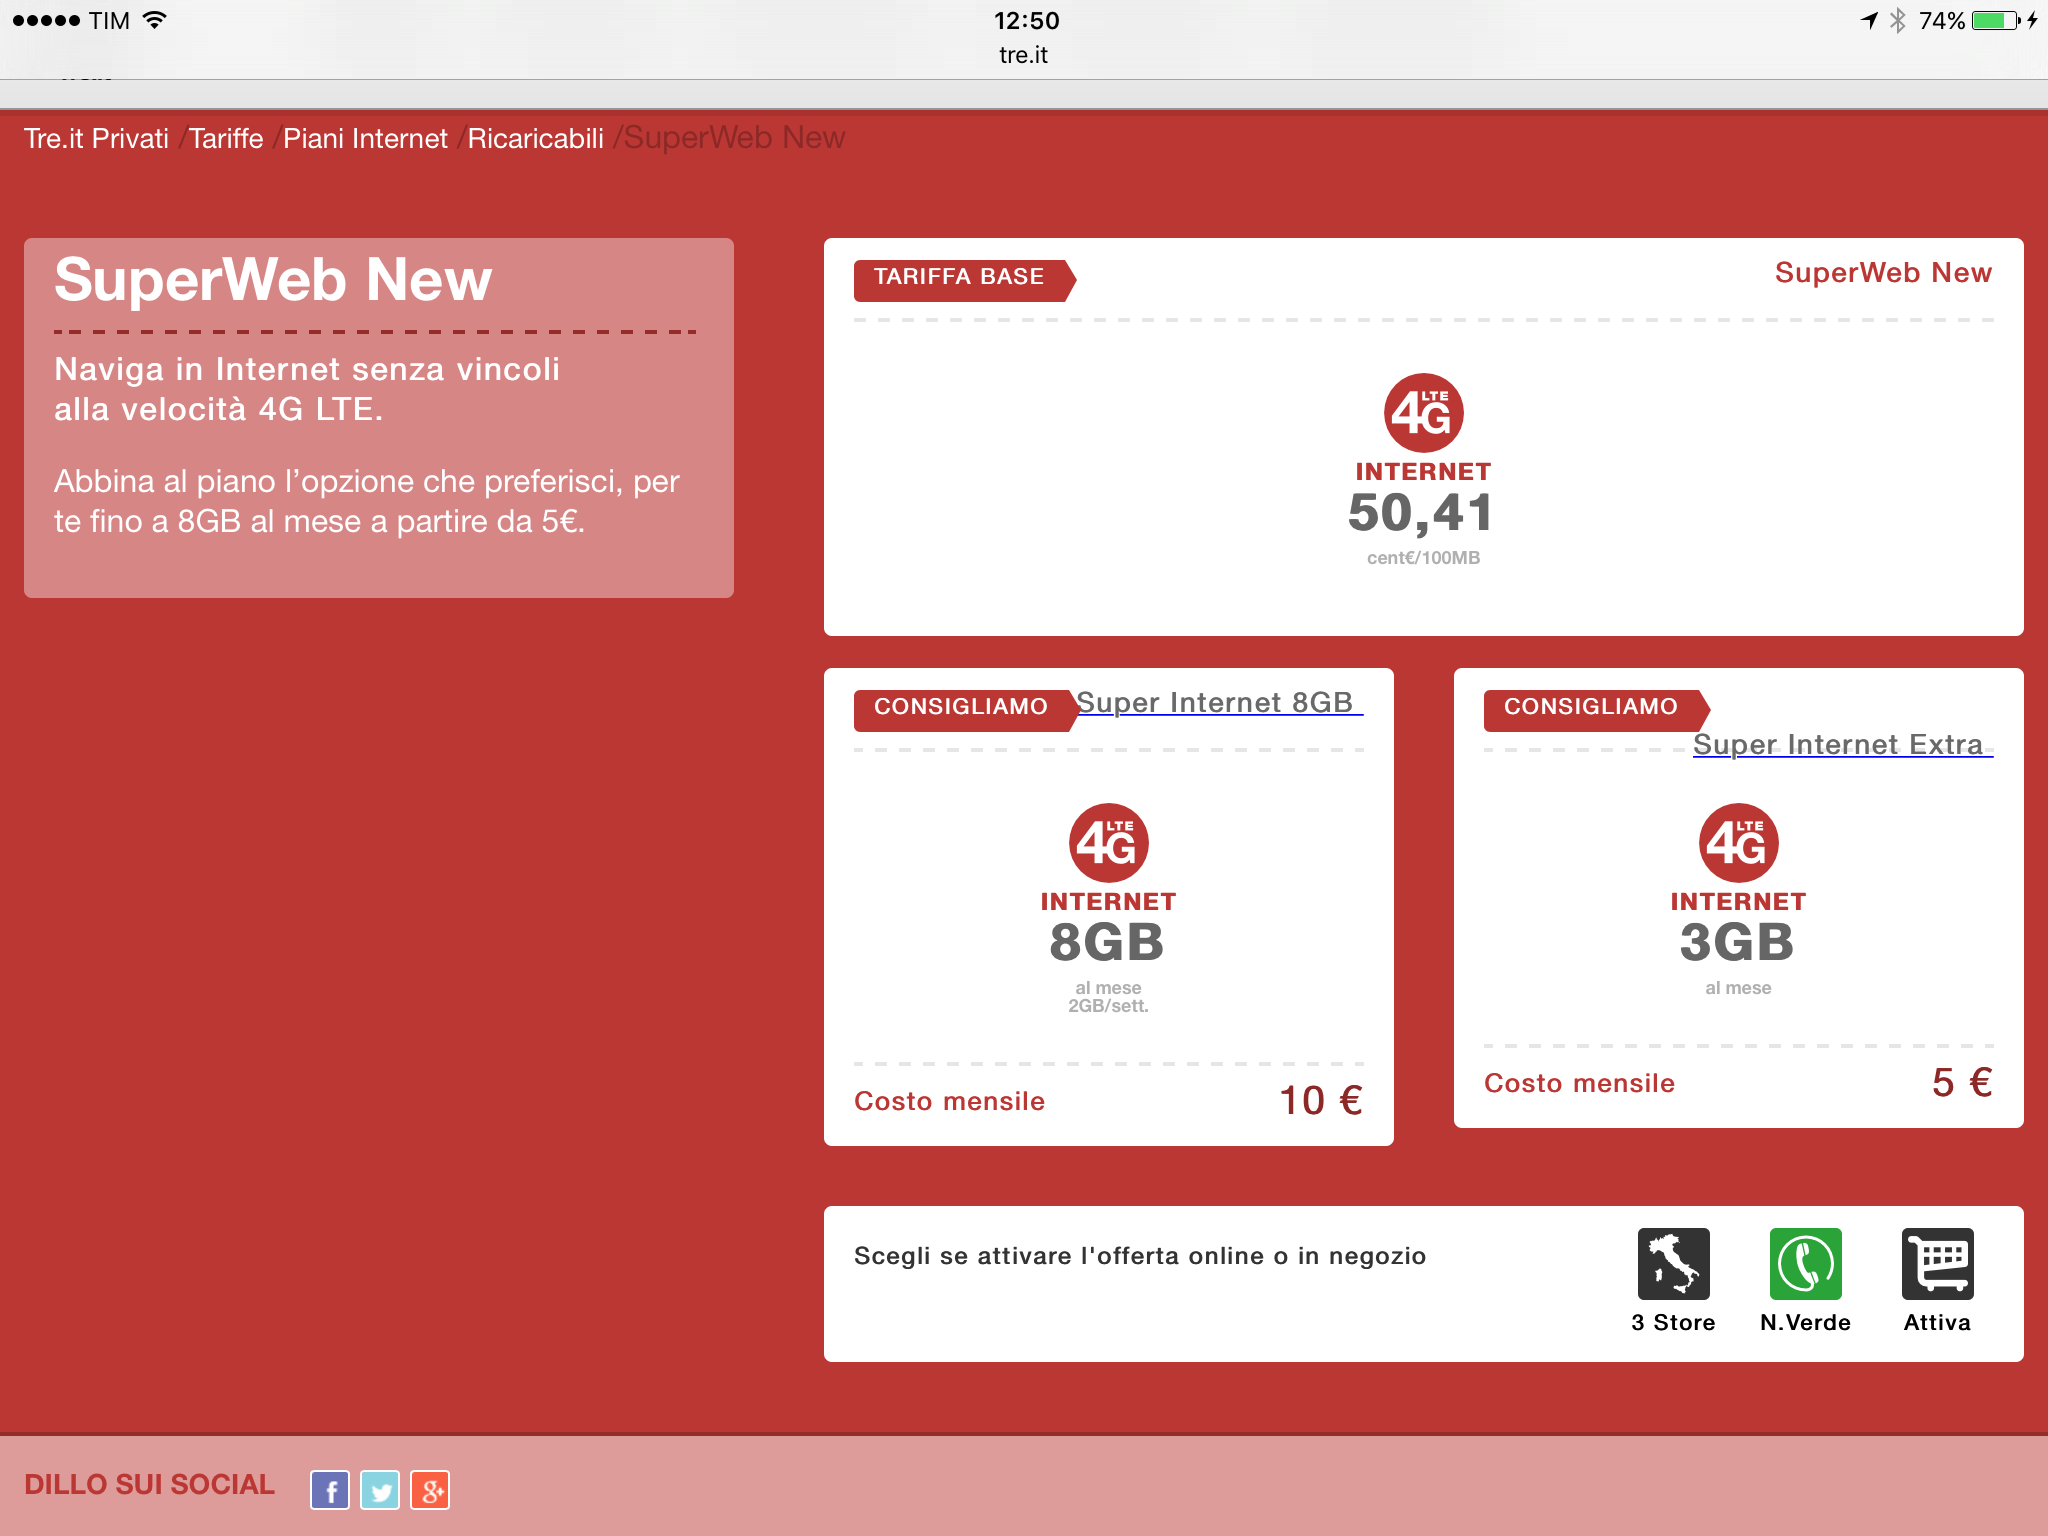The height and width of the screenshot is (1536, 2048).
Task: Tap the tre.it address bar
Action: click(x=1023, y=55)
